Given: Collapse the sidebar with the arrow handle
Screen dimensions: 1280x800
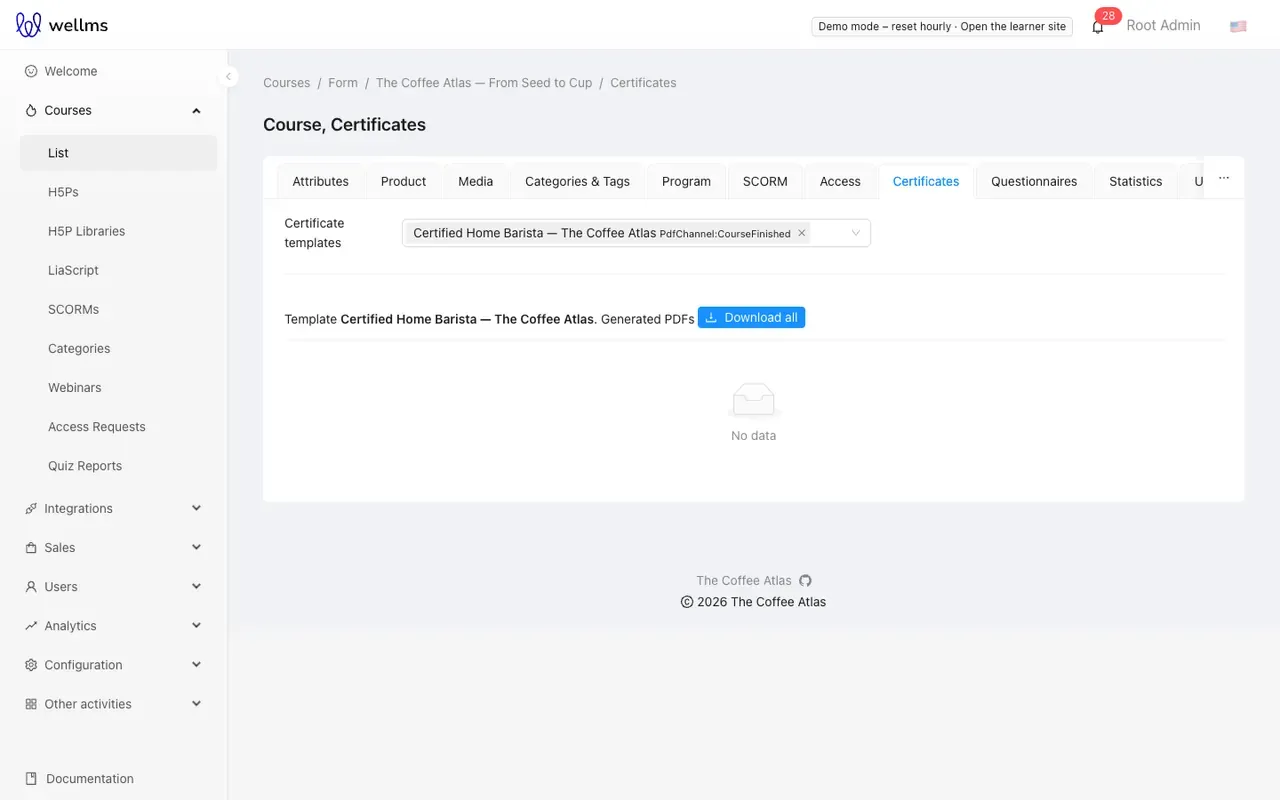Looking at the screenshot, I should tap(228, 76).
